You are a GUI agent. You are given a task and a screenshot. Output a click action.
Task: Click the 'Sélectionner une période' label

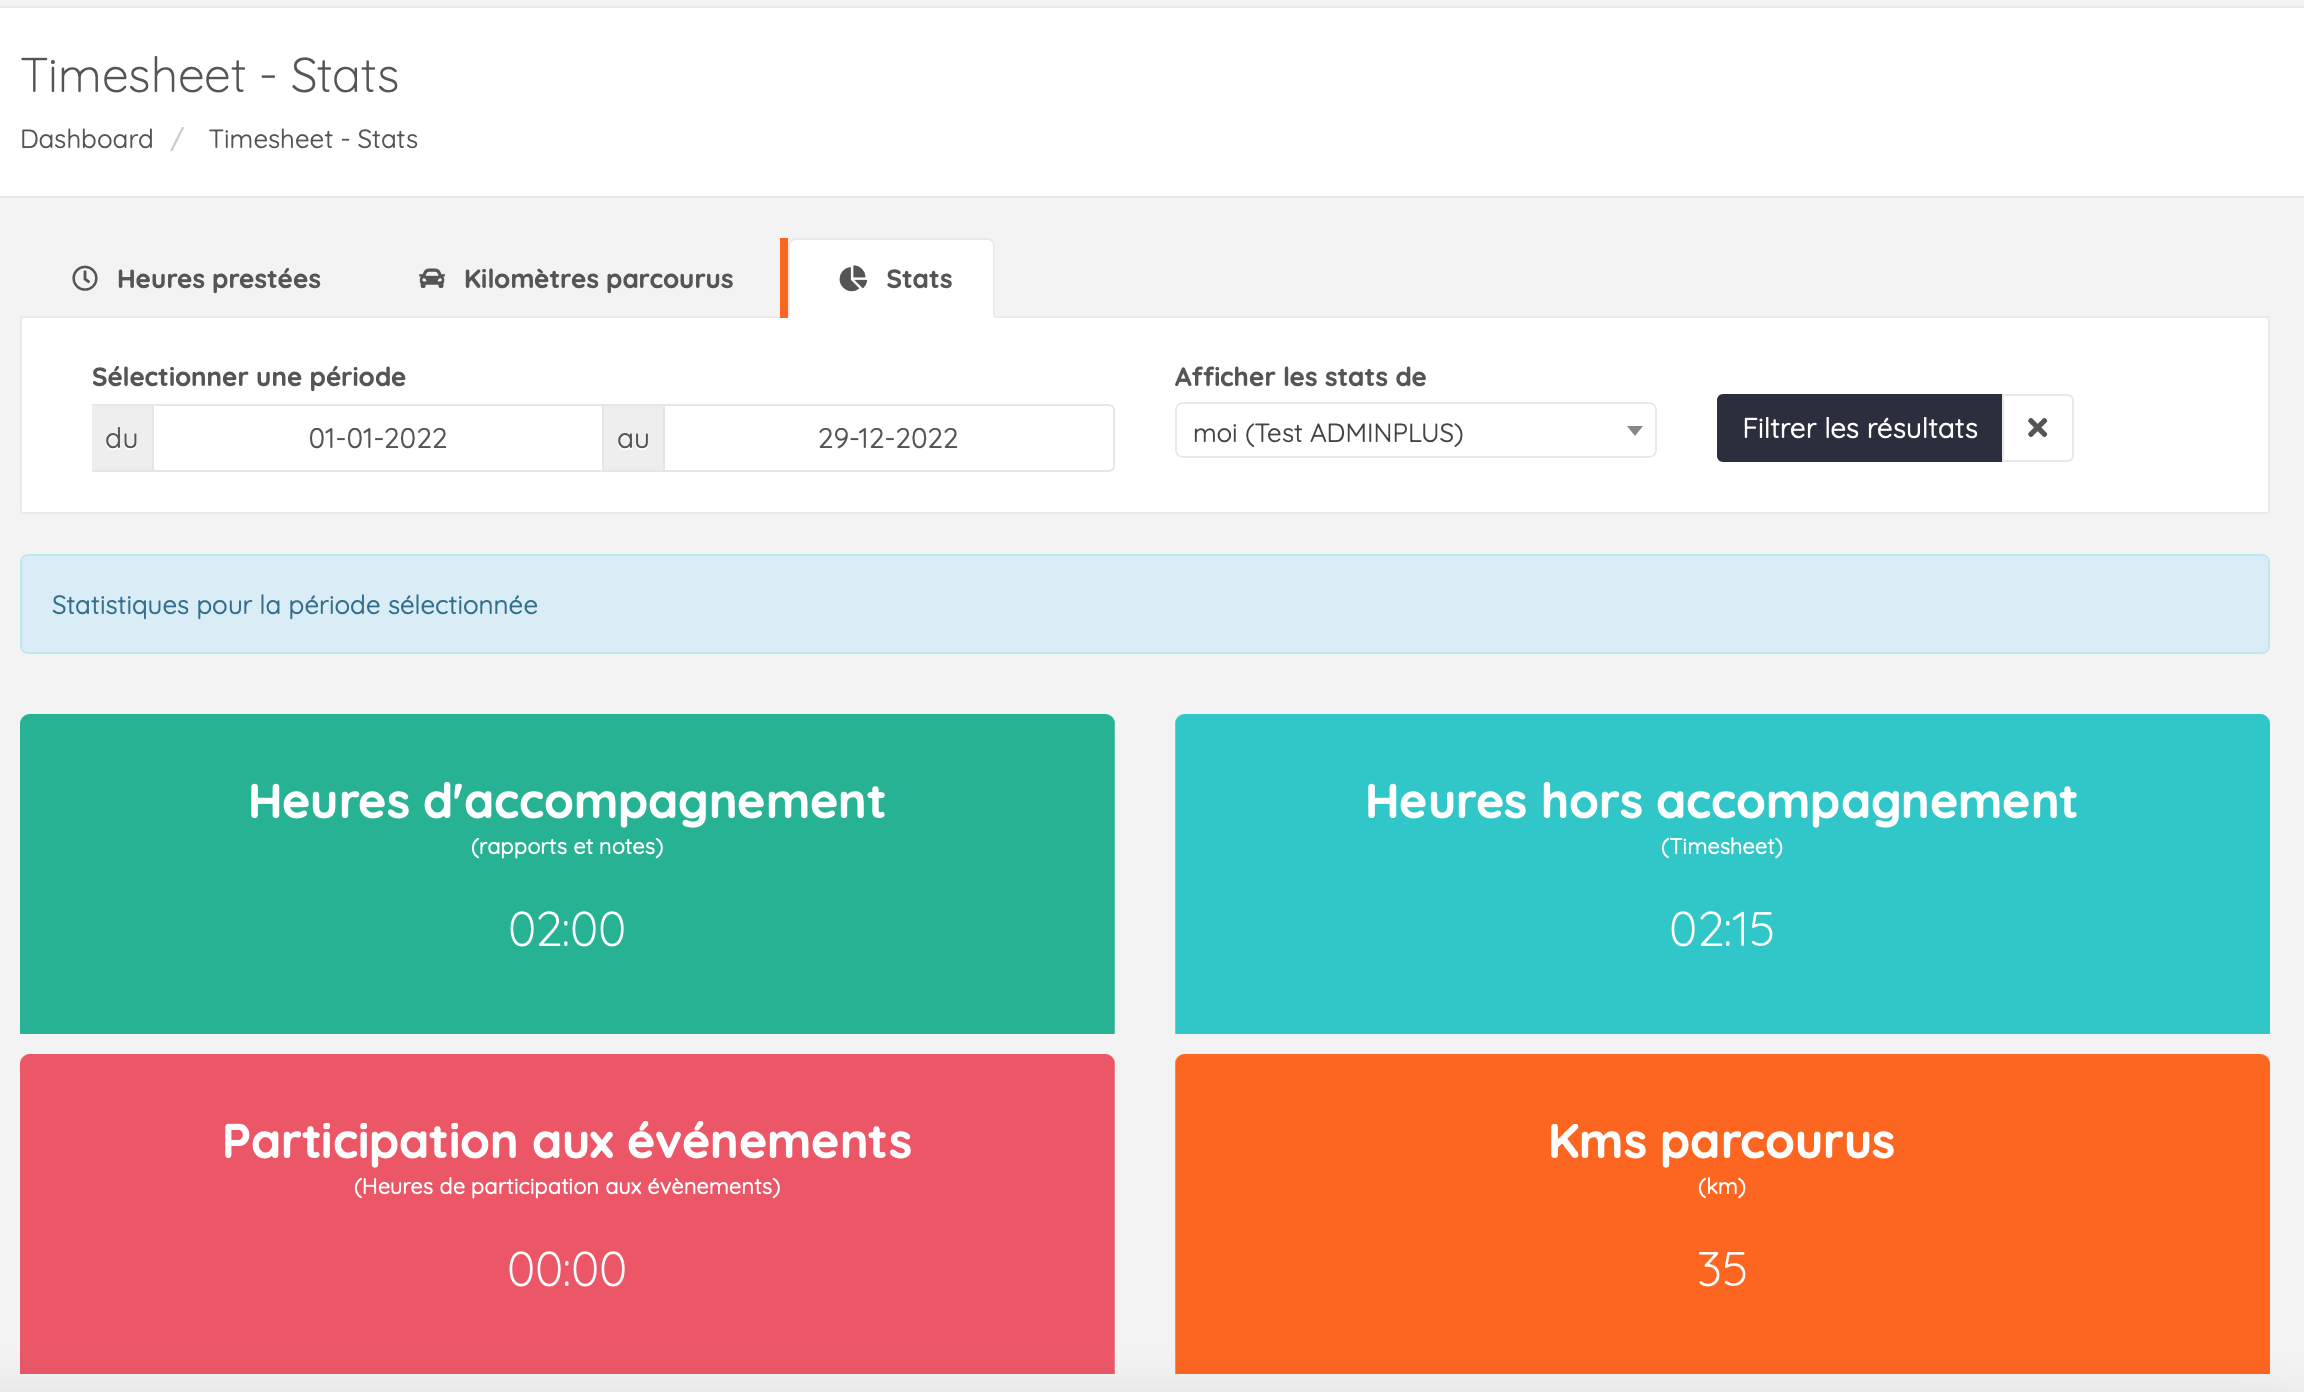249,377
